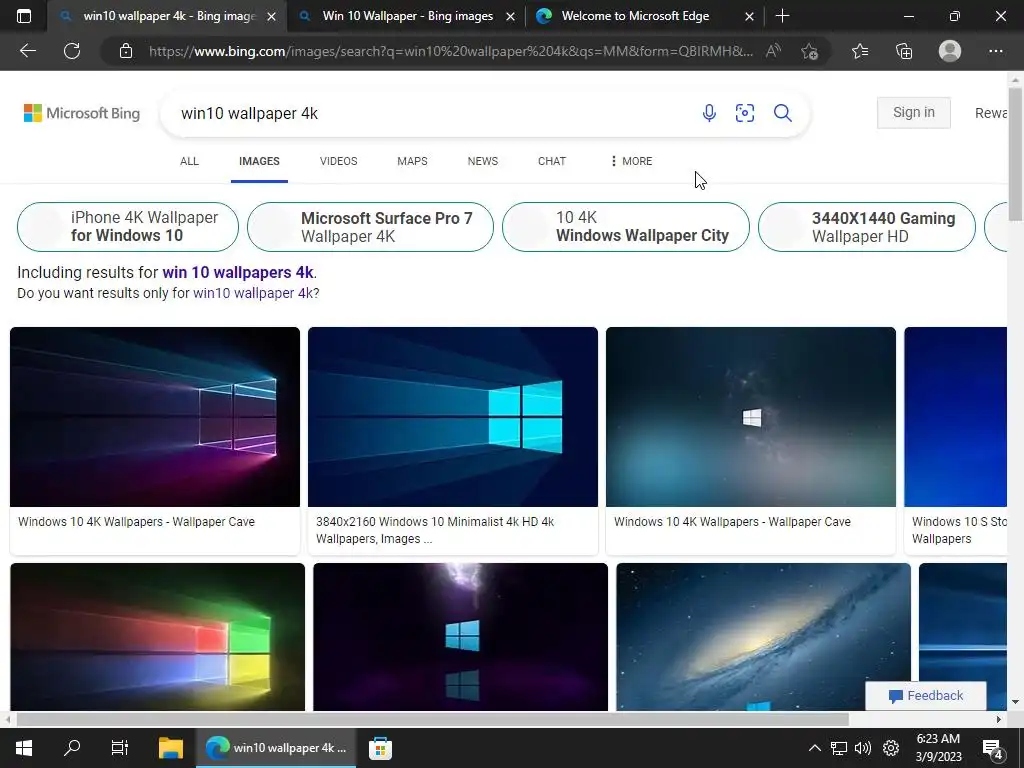This screenshot has width=1024, height=768.
Task: Search only for win10 wallpaper 4k link
Action: 253,293
